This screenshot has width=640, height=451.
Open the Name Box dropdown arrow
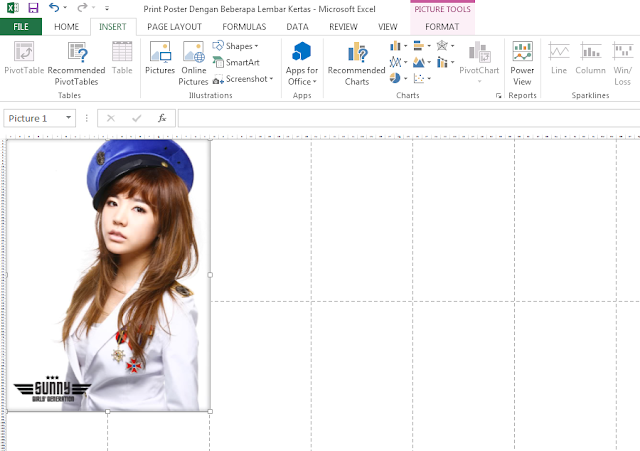[69, 118]
